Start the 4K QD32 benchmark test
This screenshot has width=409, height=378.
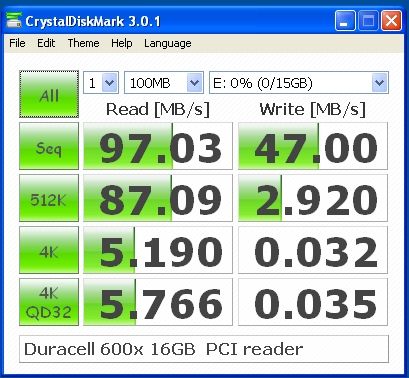[49, 302]
